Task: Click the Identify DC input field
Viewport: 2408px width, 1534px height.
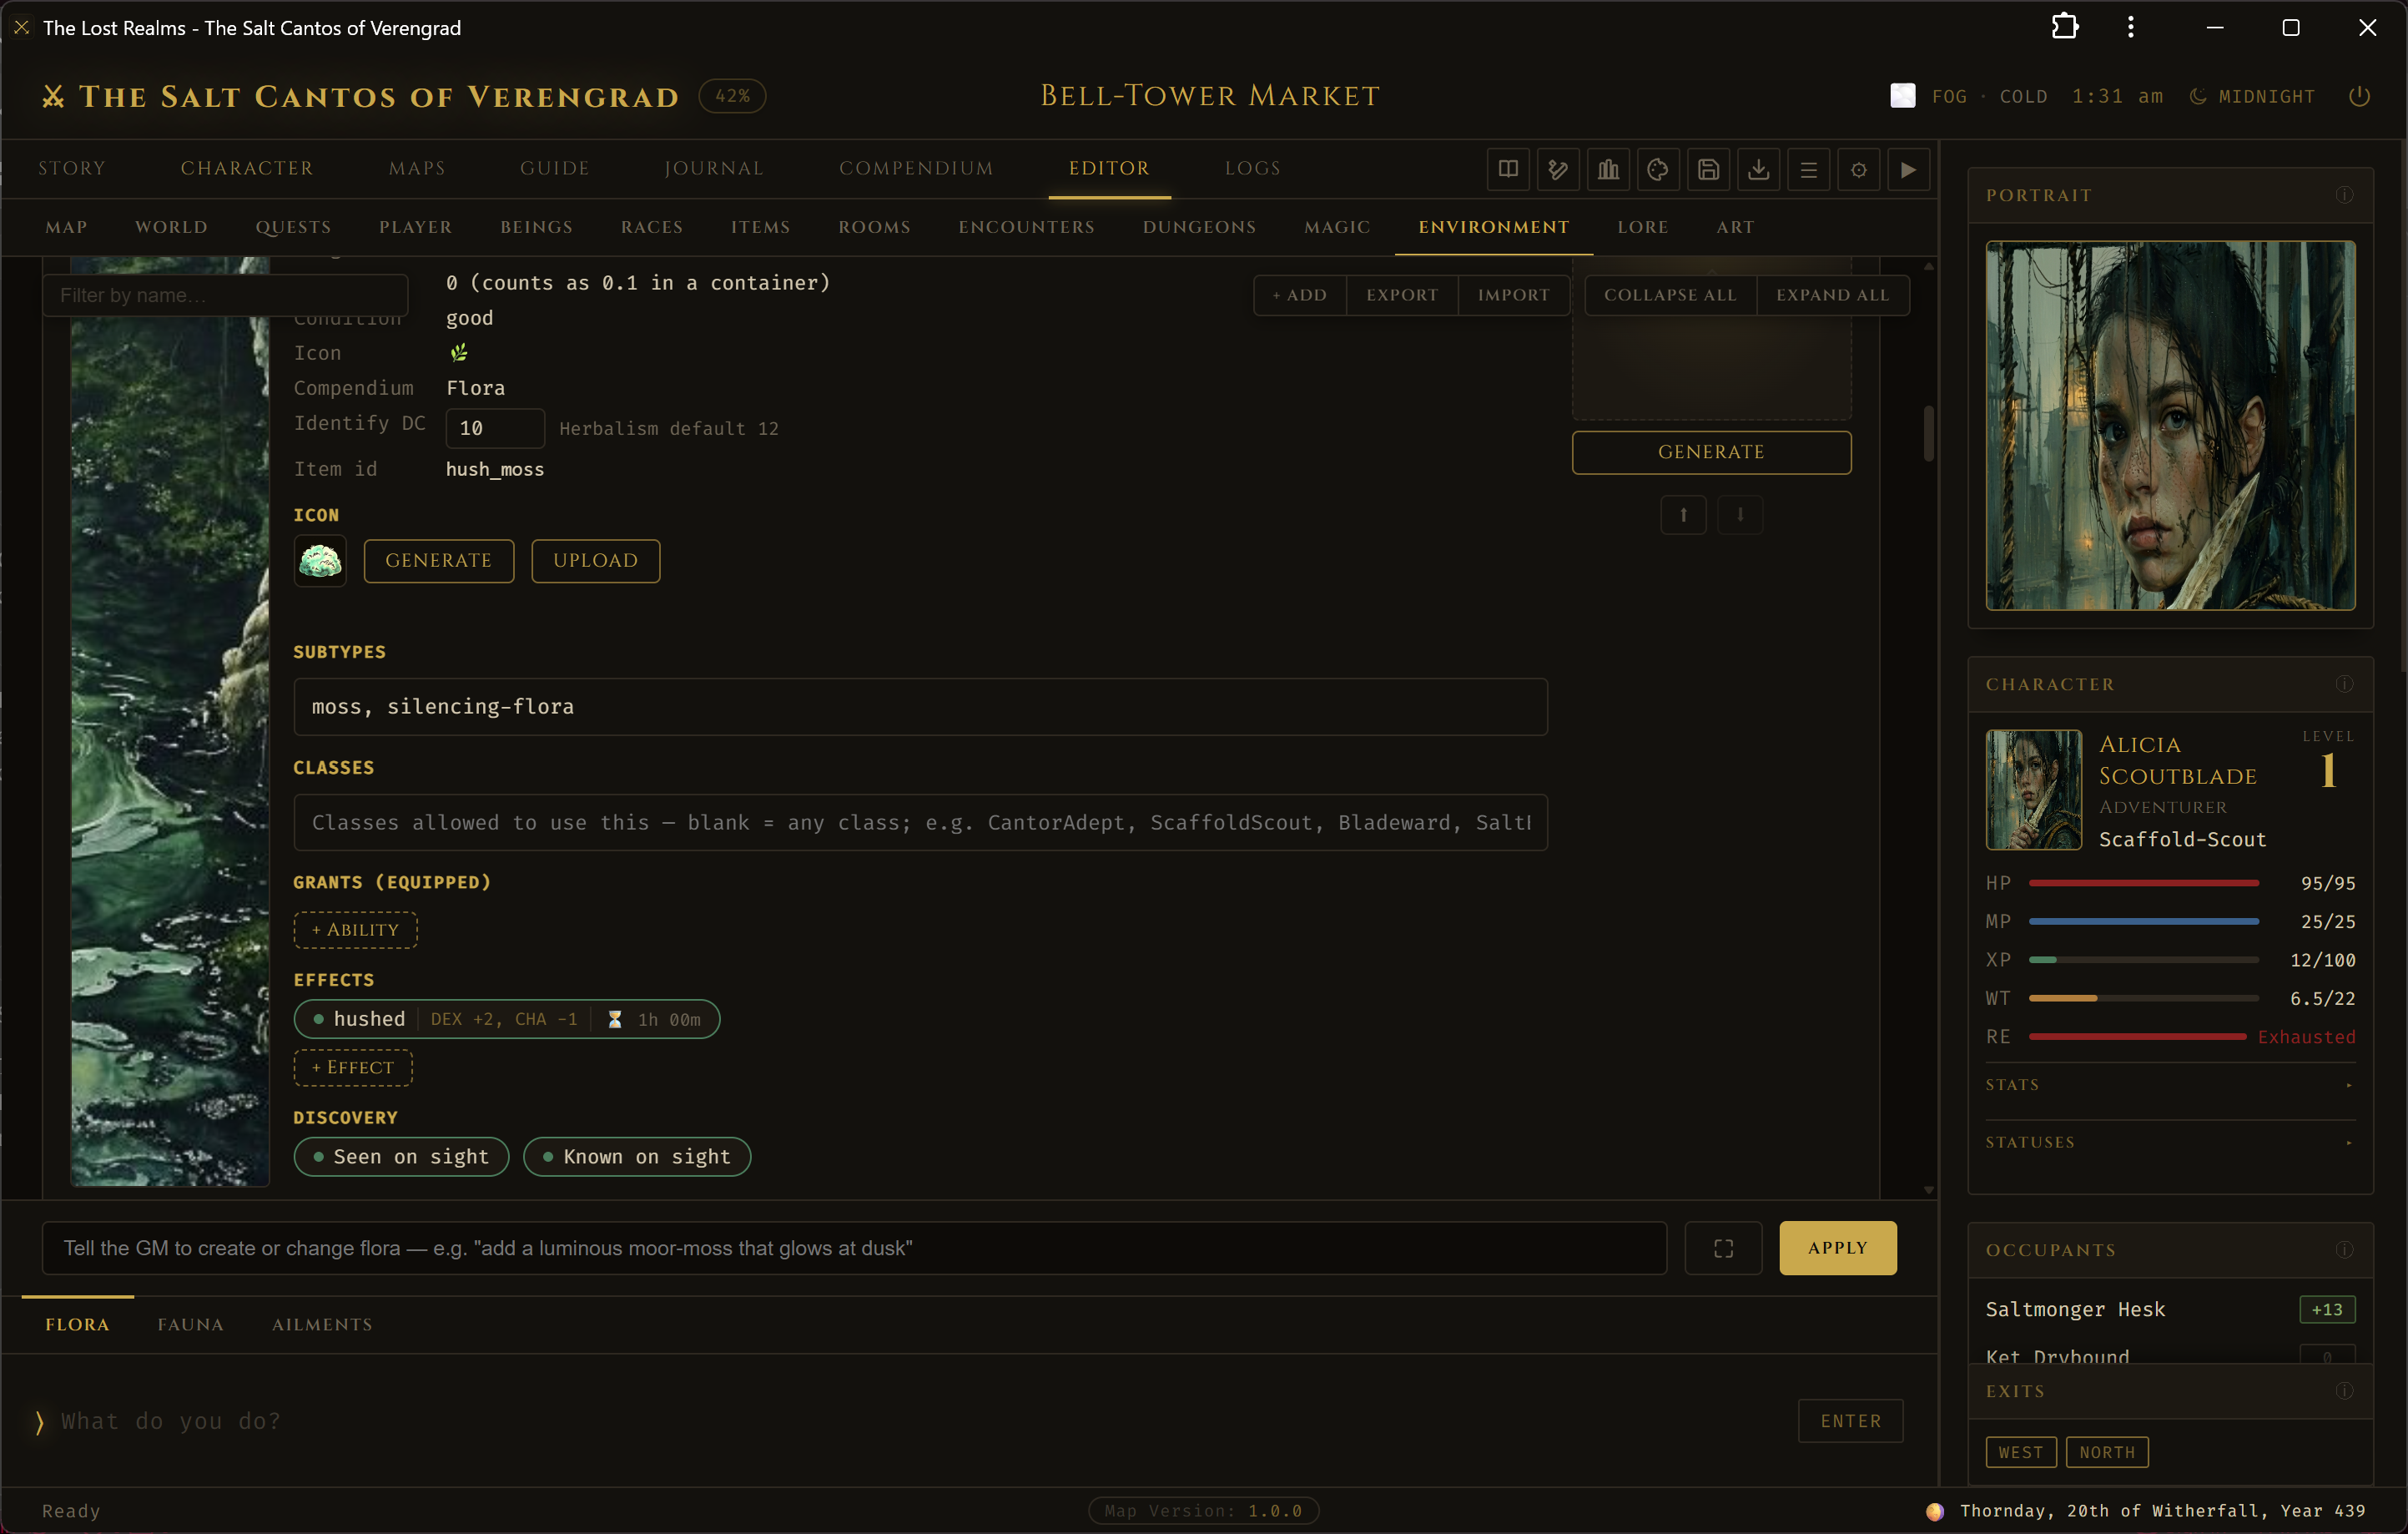Action: click(x=495, y=428)
